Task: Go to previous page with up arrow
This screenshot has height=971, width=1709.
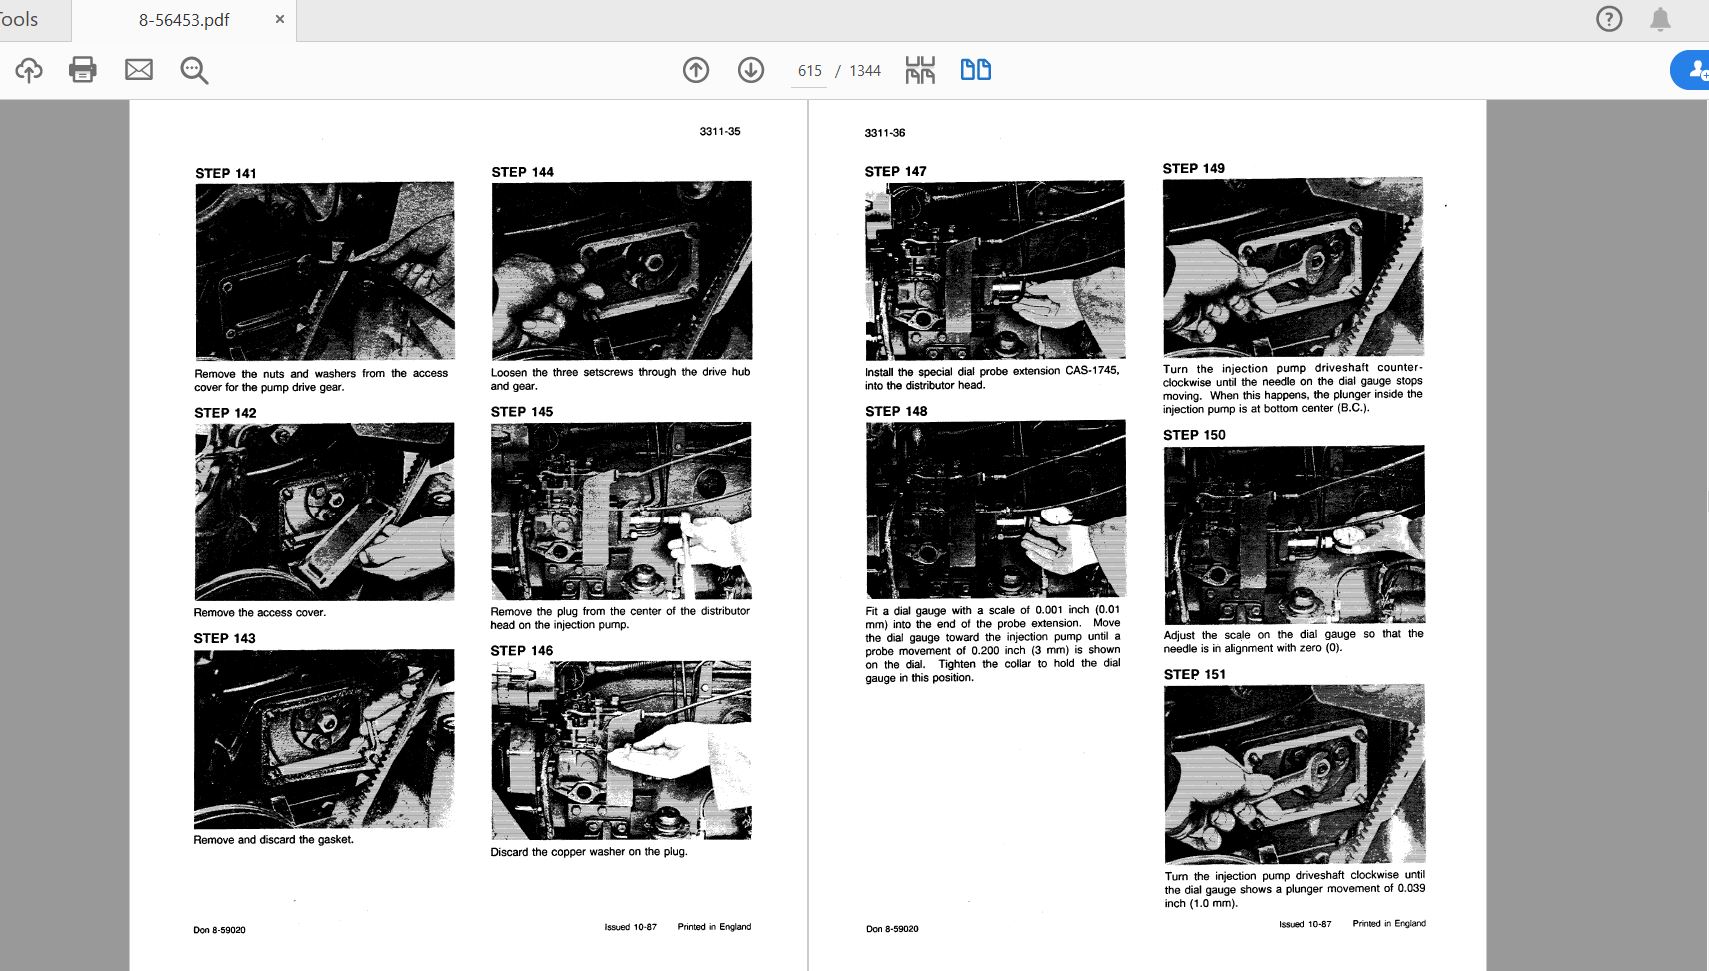Action: (x=696, y=70)
